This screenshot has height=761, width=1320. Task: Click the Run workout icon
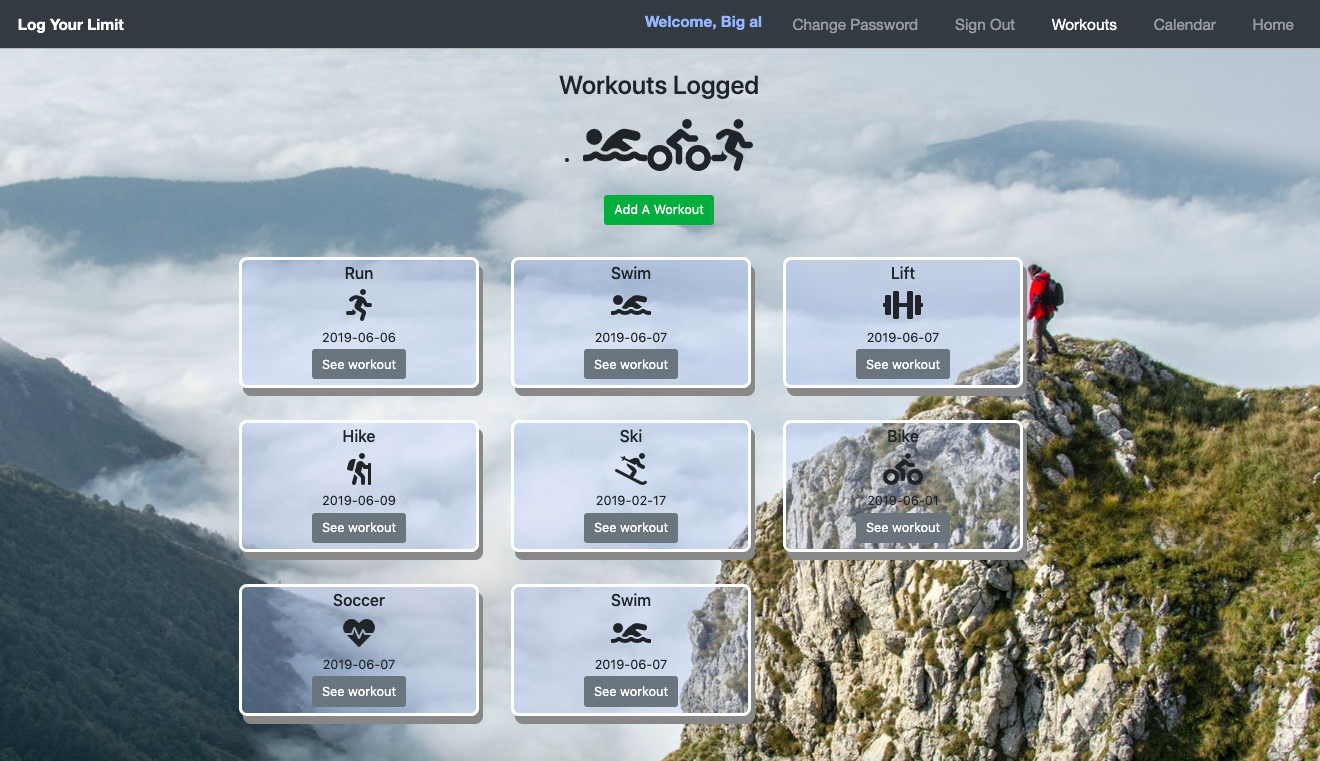coord(359,303)
